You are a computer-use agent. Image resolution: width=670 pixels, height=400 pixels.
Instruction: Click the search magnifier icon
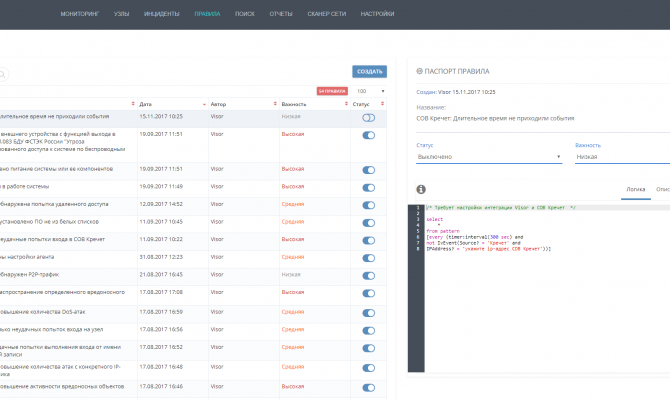(3, 74)
